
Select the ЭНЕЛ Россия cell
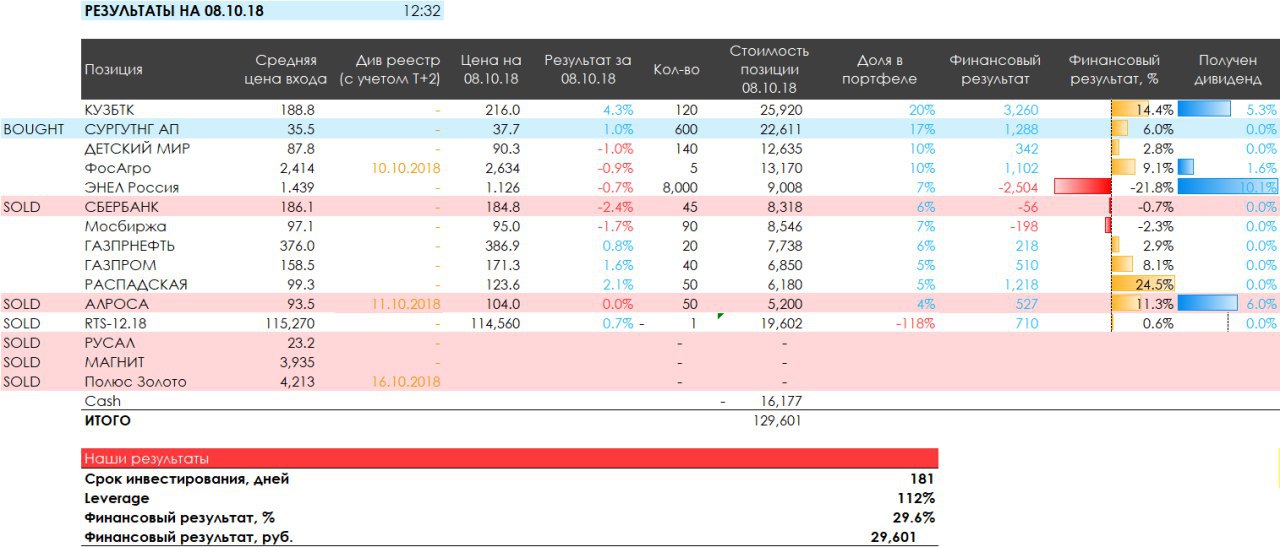coord(131,187)
